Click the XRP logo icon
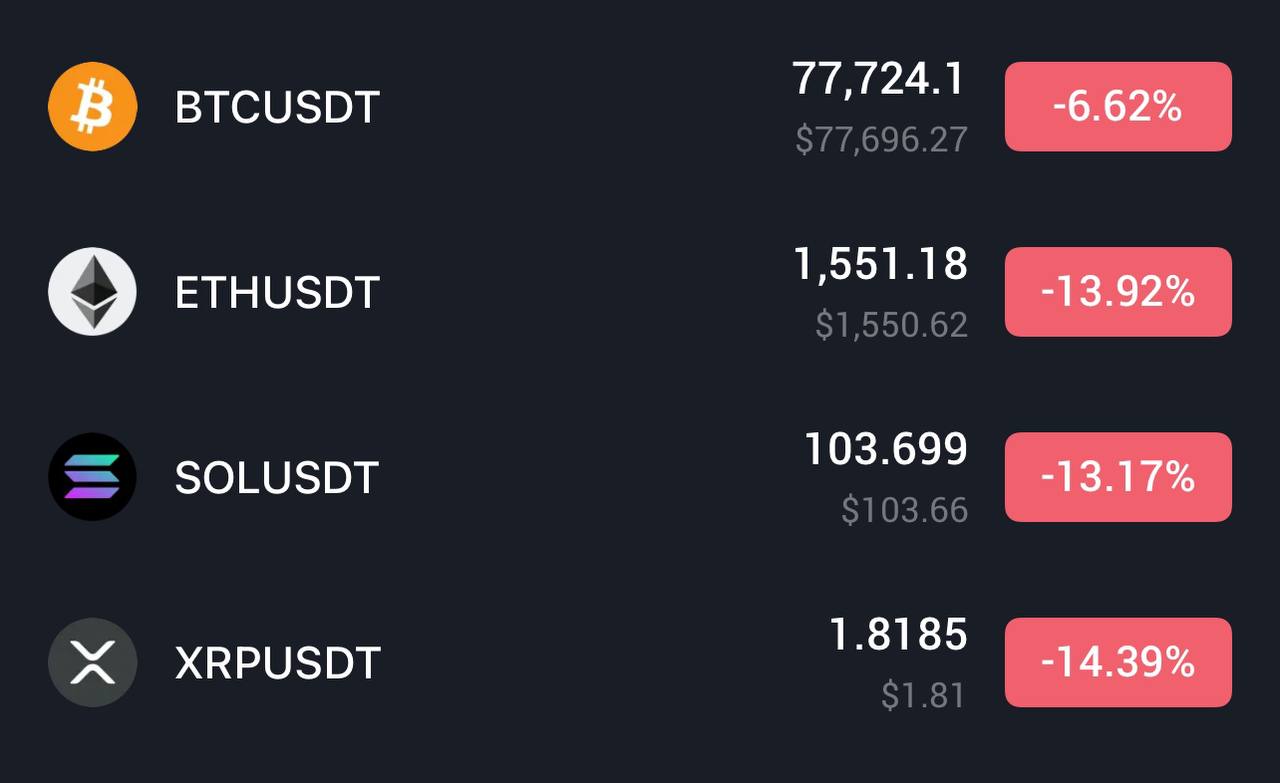The image size is (1280, 783). click(92, 662)
